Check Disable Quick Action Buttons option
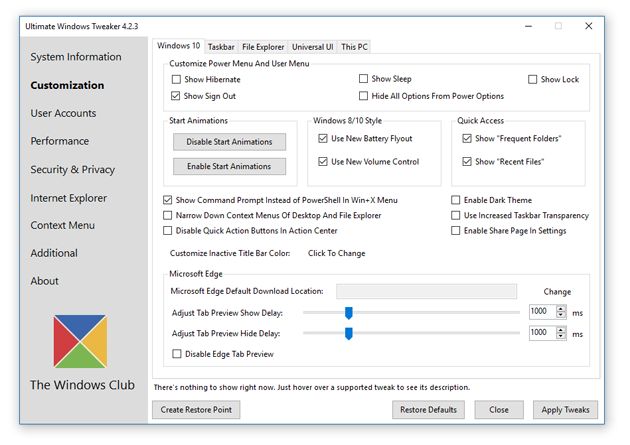 pyautogui.click(x=168, y=231)
